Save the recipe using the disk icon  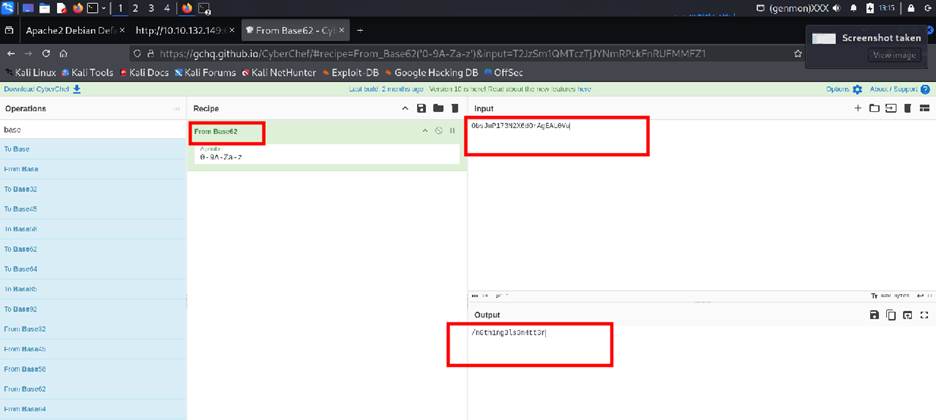(x=421, y=108)
